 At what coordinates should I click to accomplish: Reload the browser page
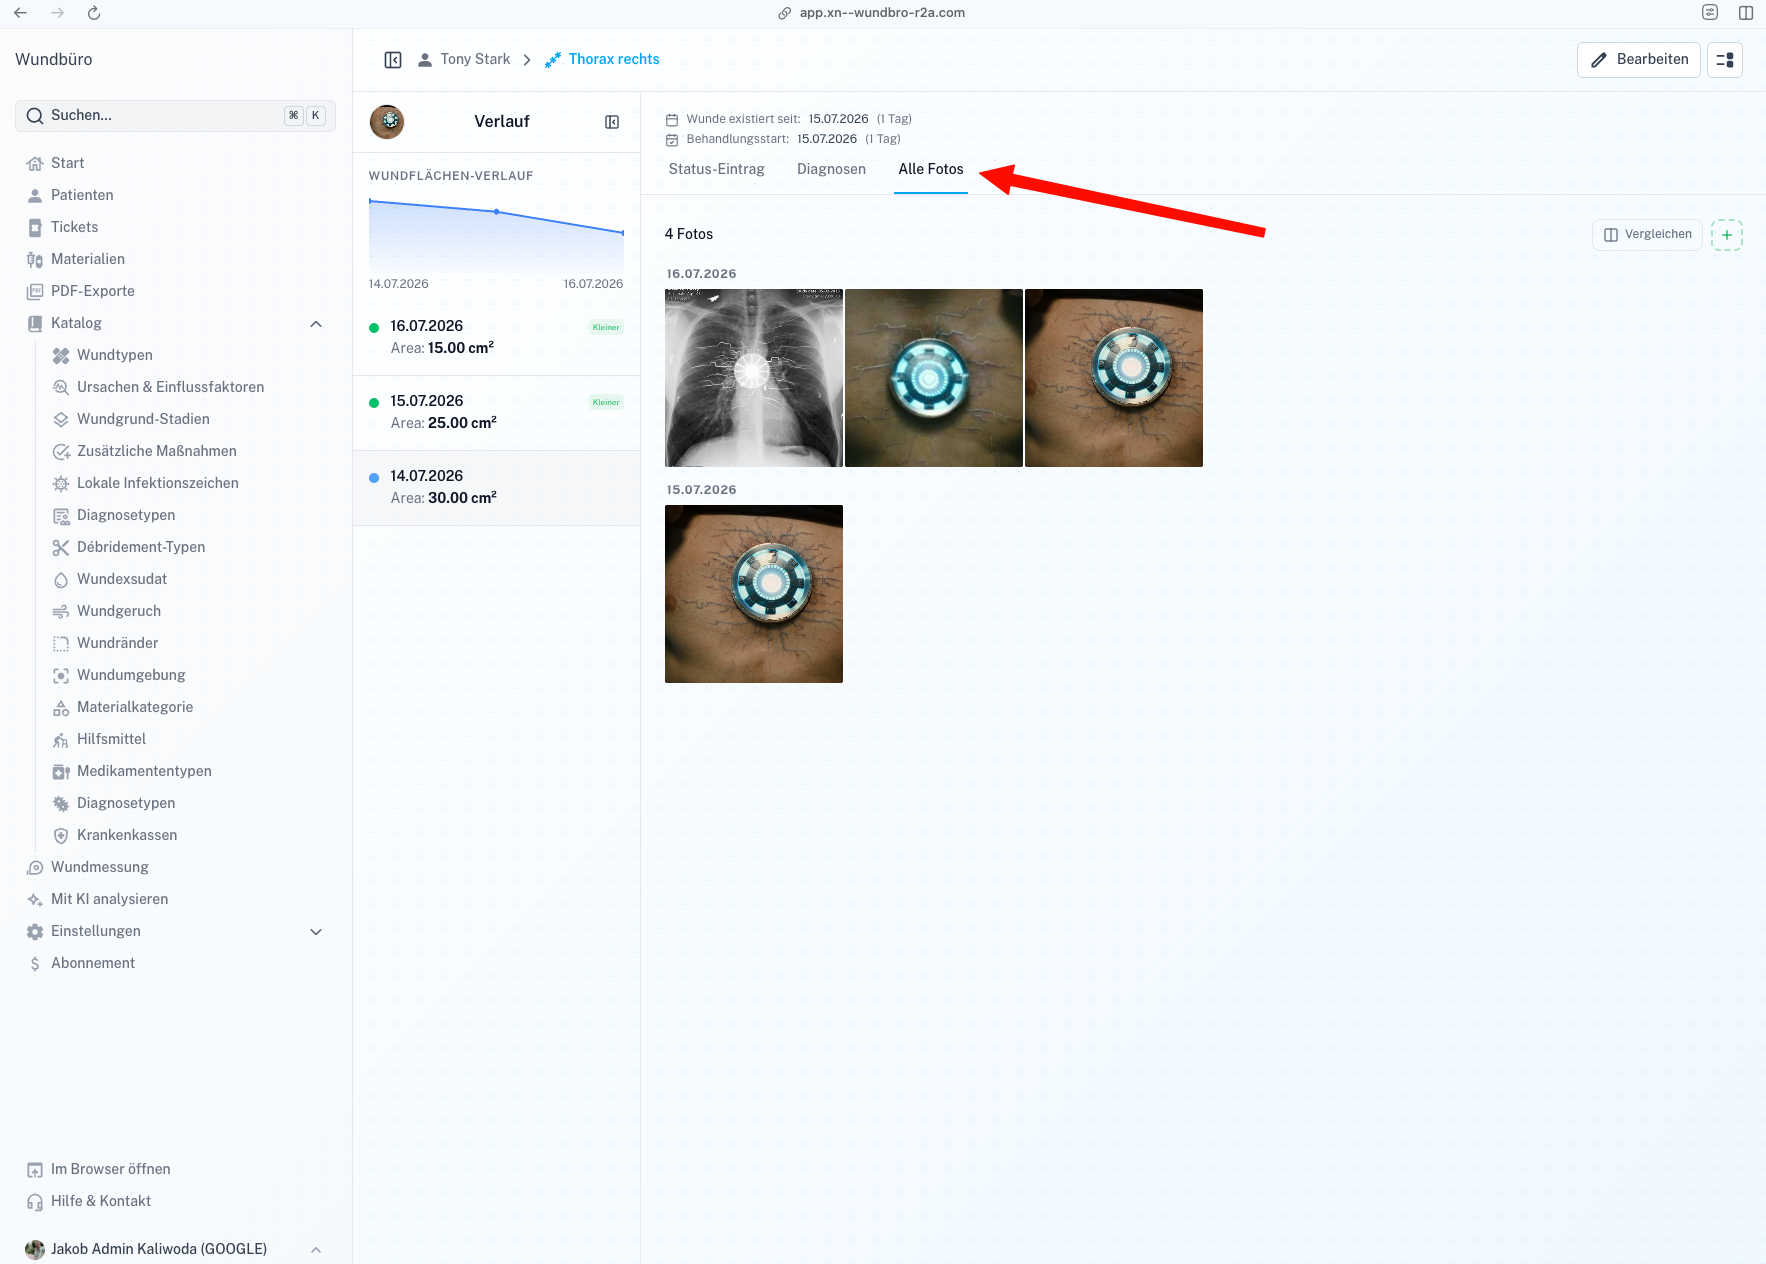[94, 13]
